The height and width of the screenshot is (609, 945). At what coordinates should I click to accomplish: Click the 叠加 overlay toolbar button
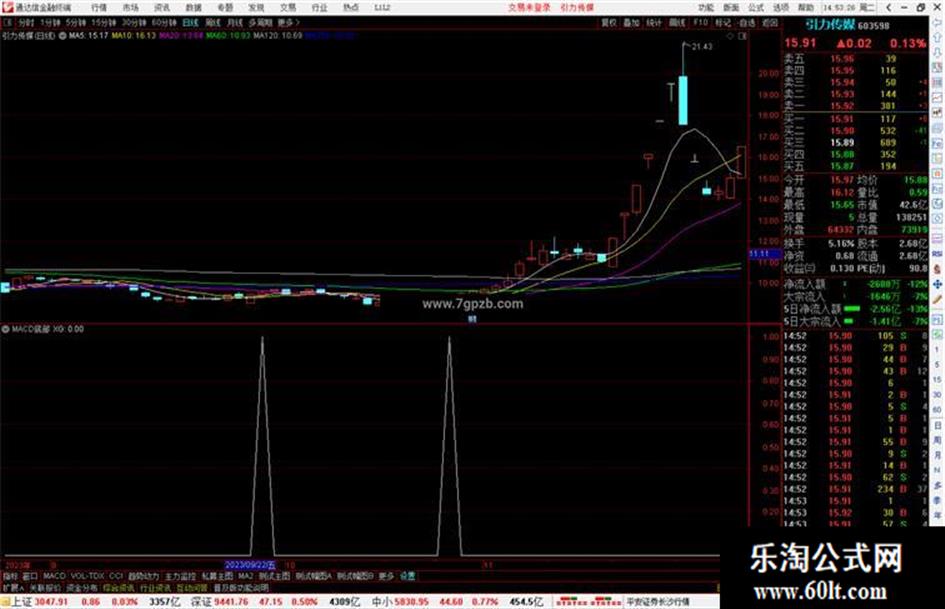pos(631,22)
